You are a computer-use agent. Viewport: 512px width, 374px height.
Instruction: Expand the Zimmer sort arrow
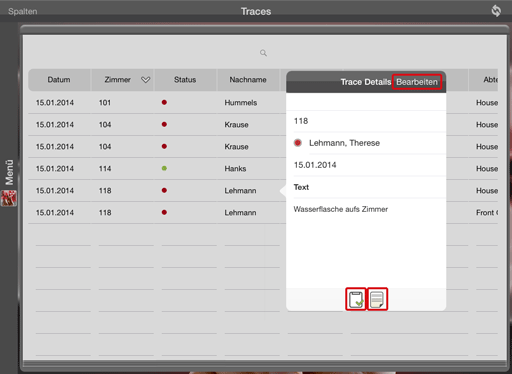[x=146, y=80]
